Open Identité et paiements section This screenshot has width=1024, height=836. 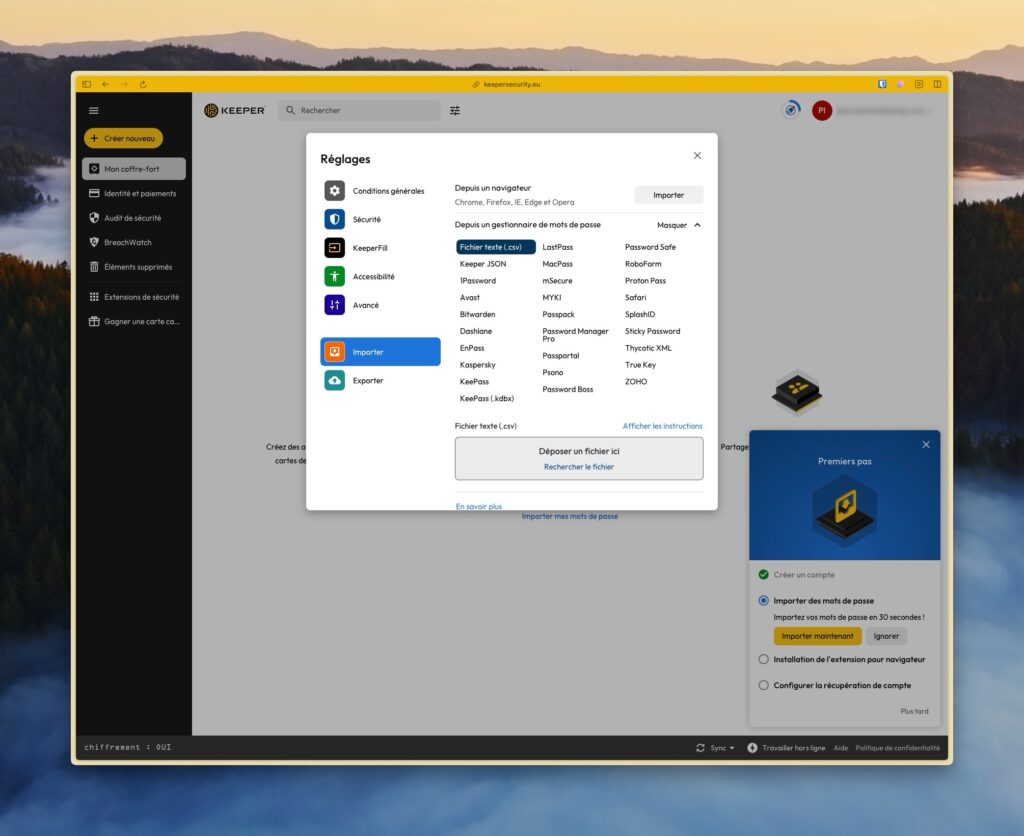[134, 193]
